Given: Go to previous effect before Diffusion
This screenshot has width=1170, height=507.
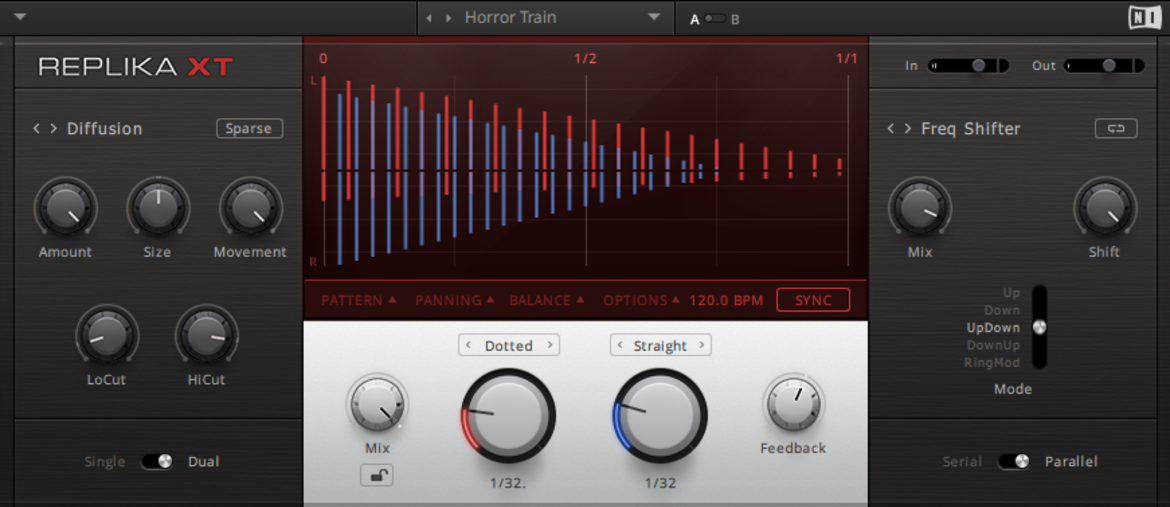Looking at the screenshot, I should coord(36,128).
